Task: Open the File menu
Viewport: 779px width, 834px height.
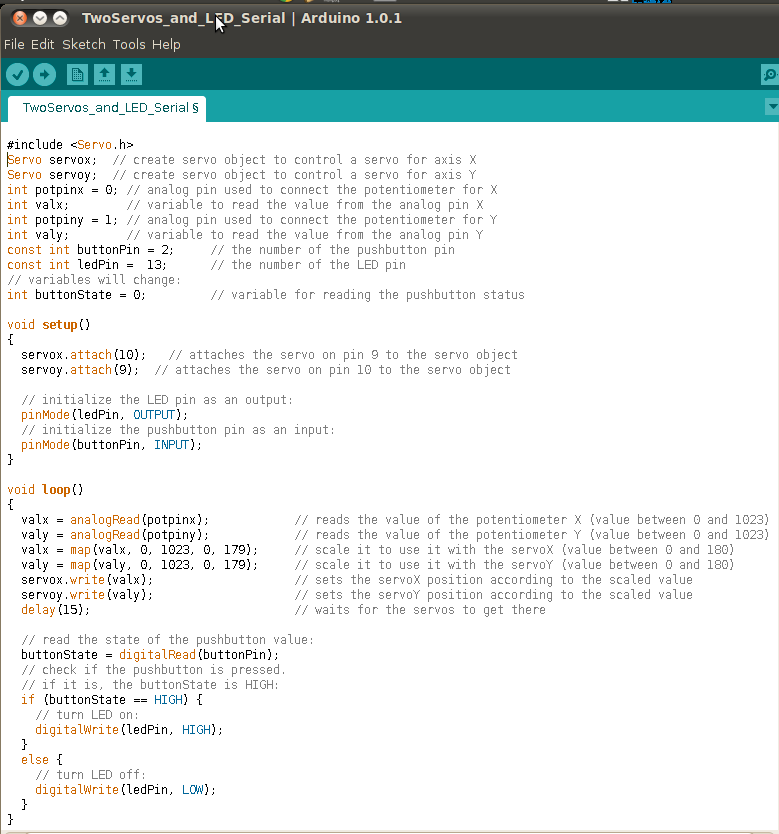Action: pyautogui.click(x=14, y=45)
